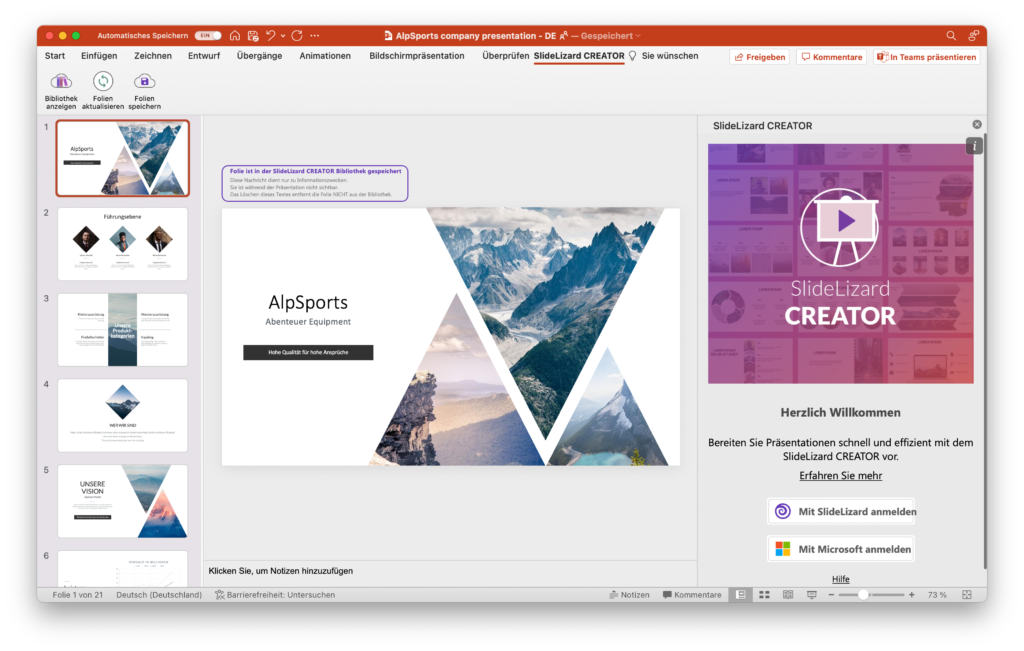Click the share people icon at the title bar's far right

pos(973,36)
